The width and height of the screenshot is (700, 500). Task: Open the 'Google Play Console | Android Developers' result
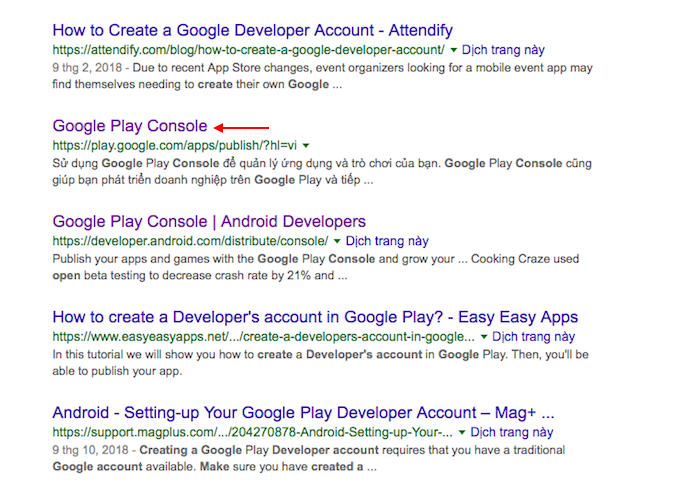click(209, 221)
